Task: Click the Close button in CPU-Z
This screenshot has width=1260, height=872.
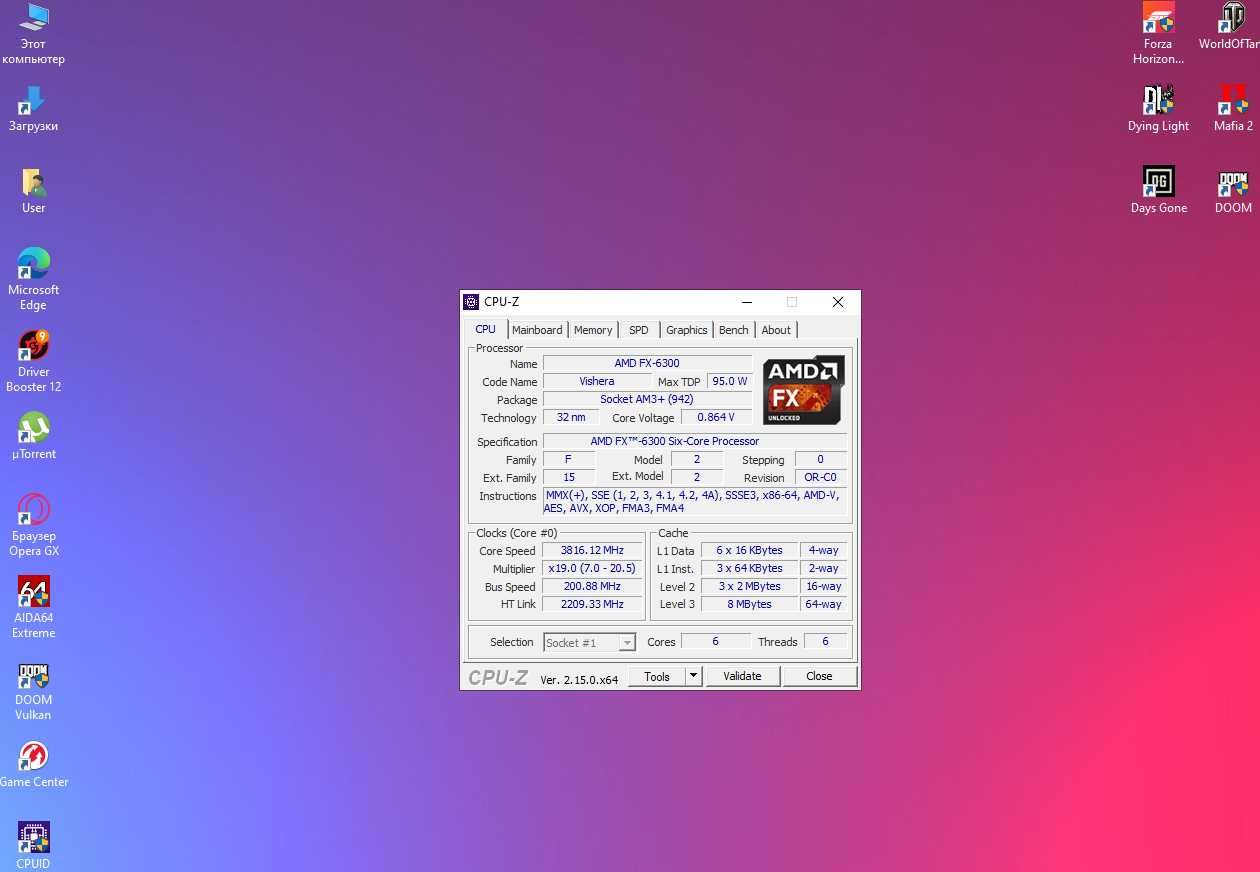Action: click(x=819, y=676)
